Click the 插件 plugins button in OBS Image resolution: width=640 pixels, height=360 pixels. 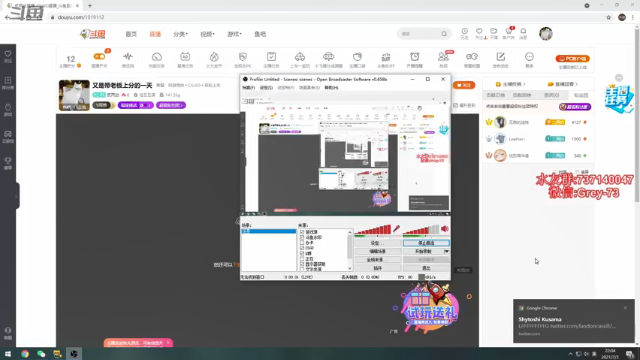(x=378, y=268)
